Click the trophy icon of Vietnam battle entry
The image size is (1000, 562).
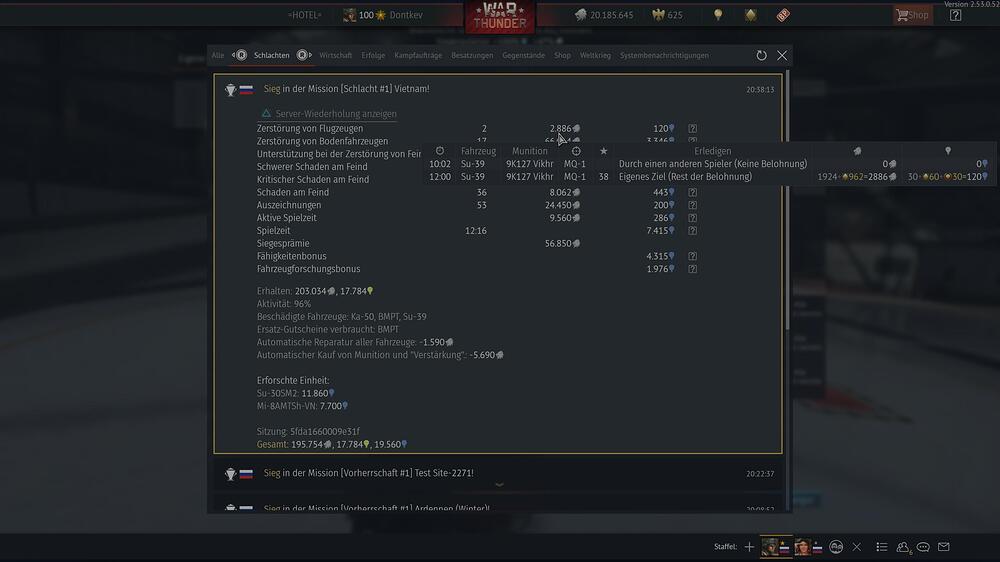(230, 89)
